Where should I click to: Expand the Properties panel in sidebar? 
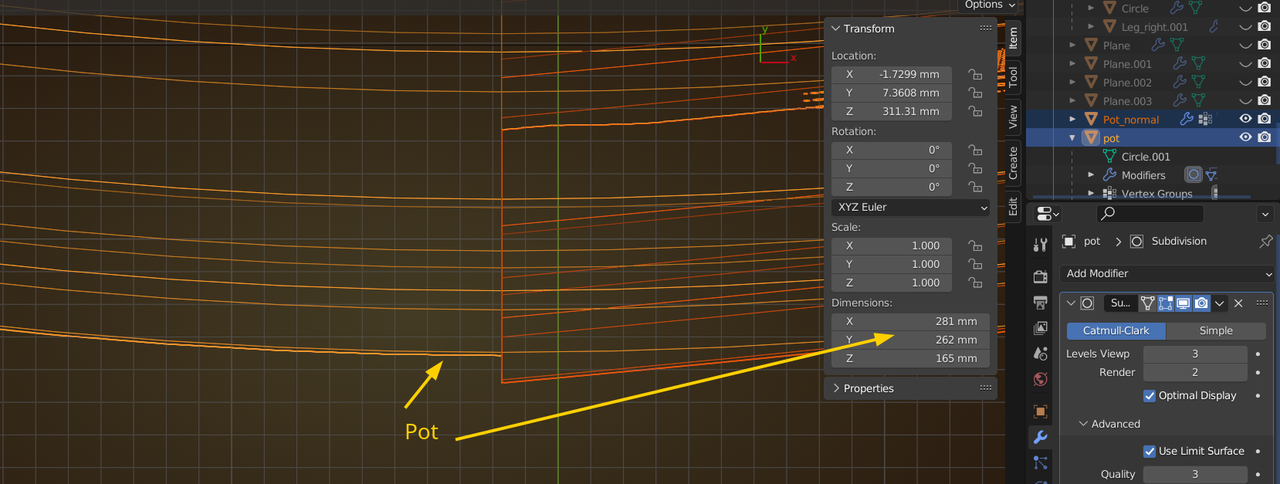[x=836, y=388]
